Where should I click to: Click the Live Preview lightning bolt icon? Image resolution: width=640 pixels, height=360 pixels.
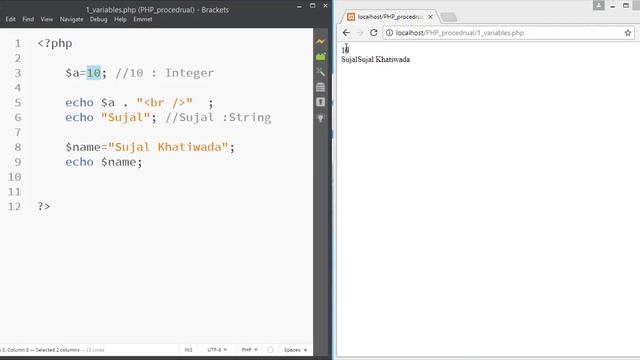321,42
